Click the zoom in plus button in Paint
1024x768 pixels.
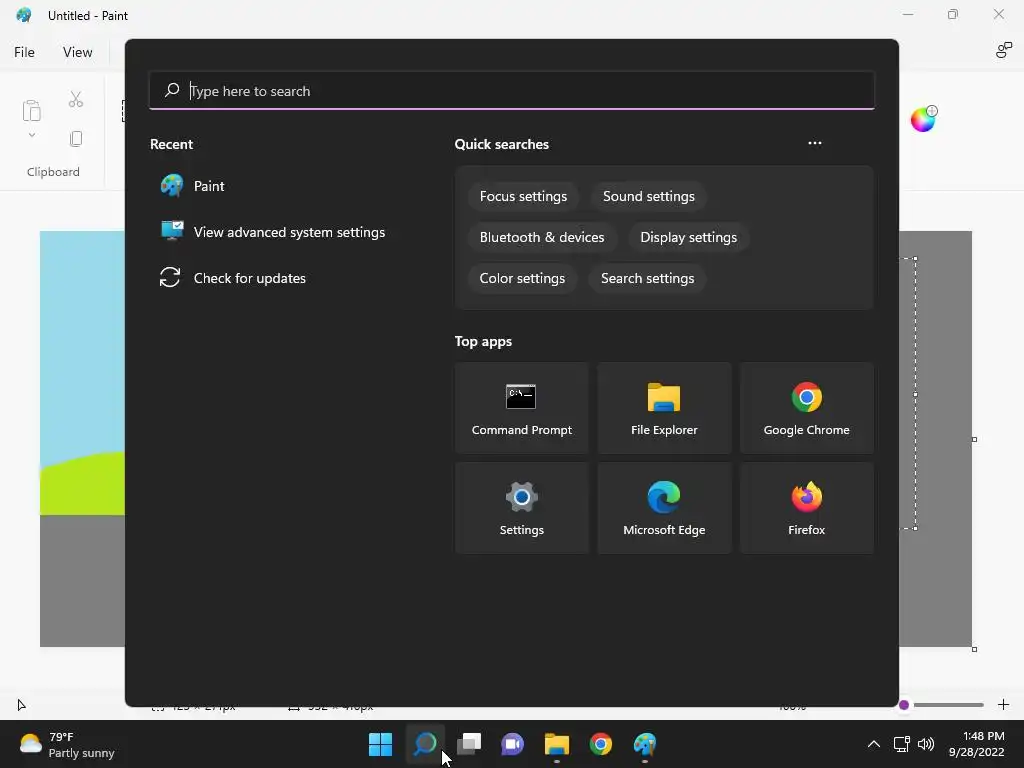(x=1003, y=705)
